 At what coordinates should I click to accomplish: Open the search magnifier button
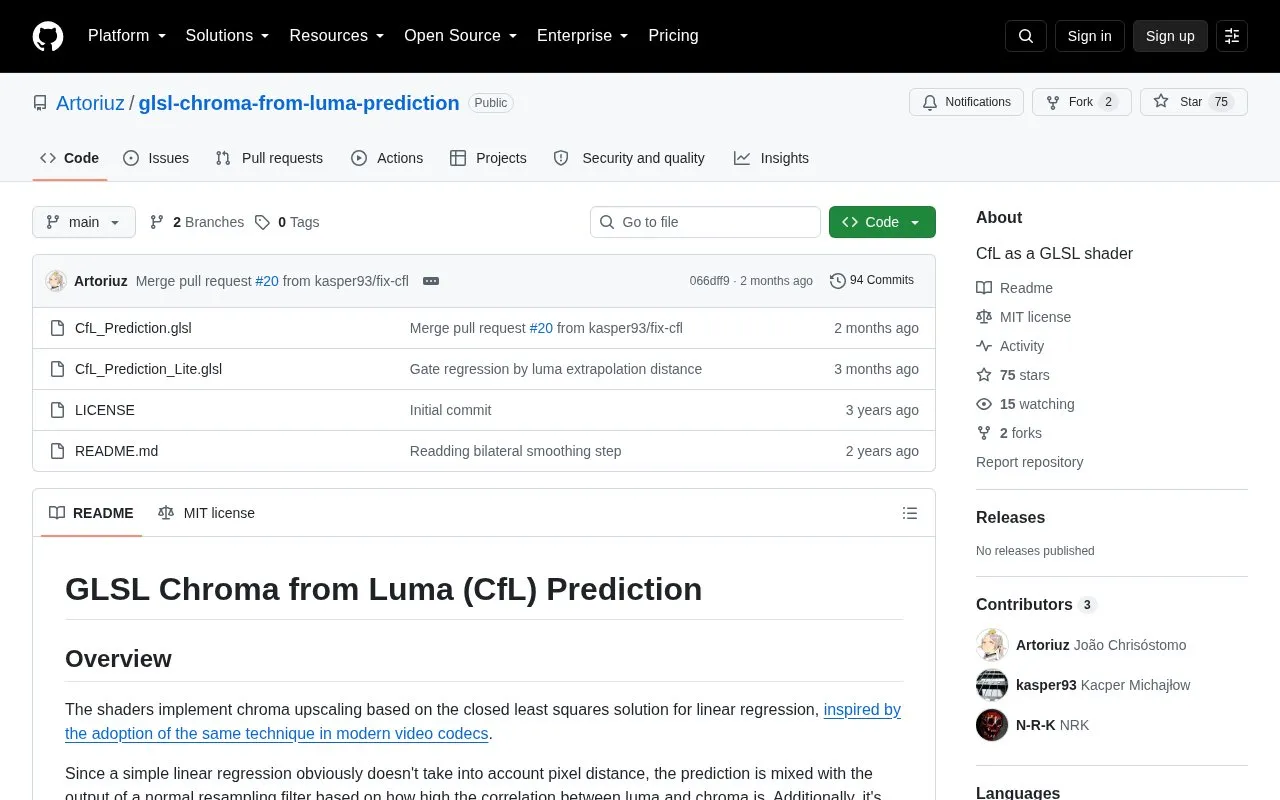coord(1026,36)
